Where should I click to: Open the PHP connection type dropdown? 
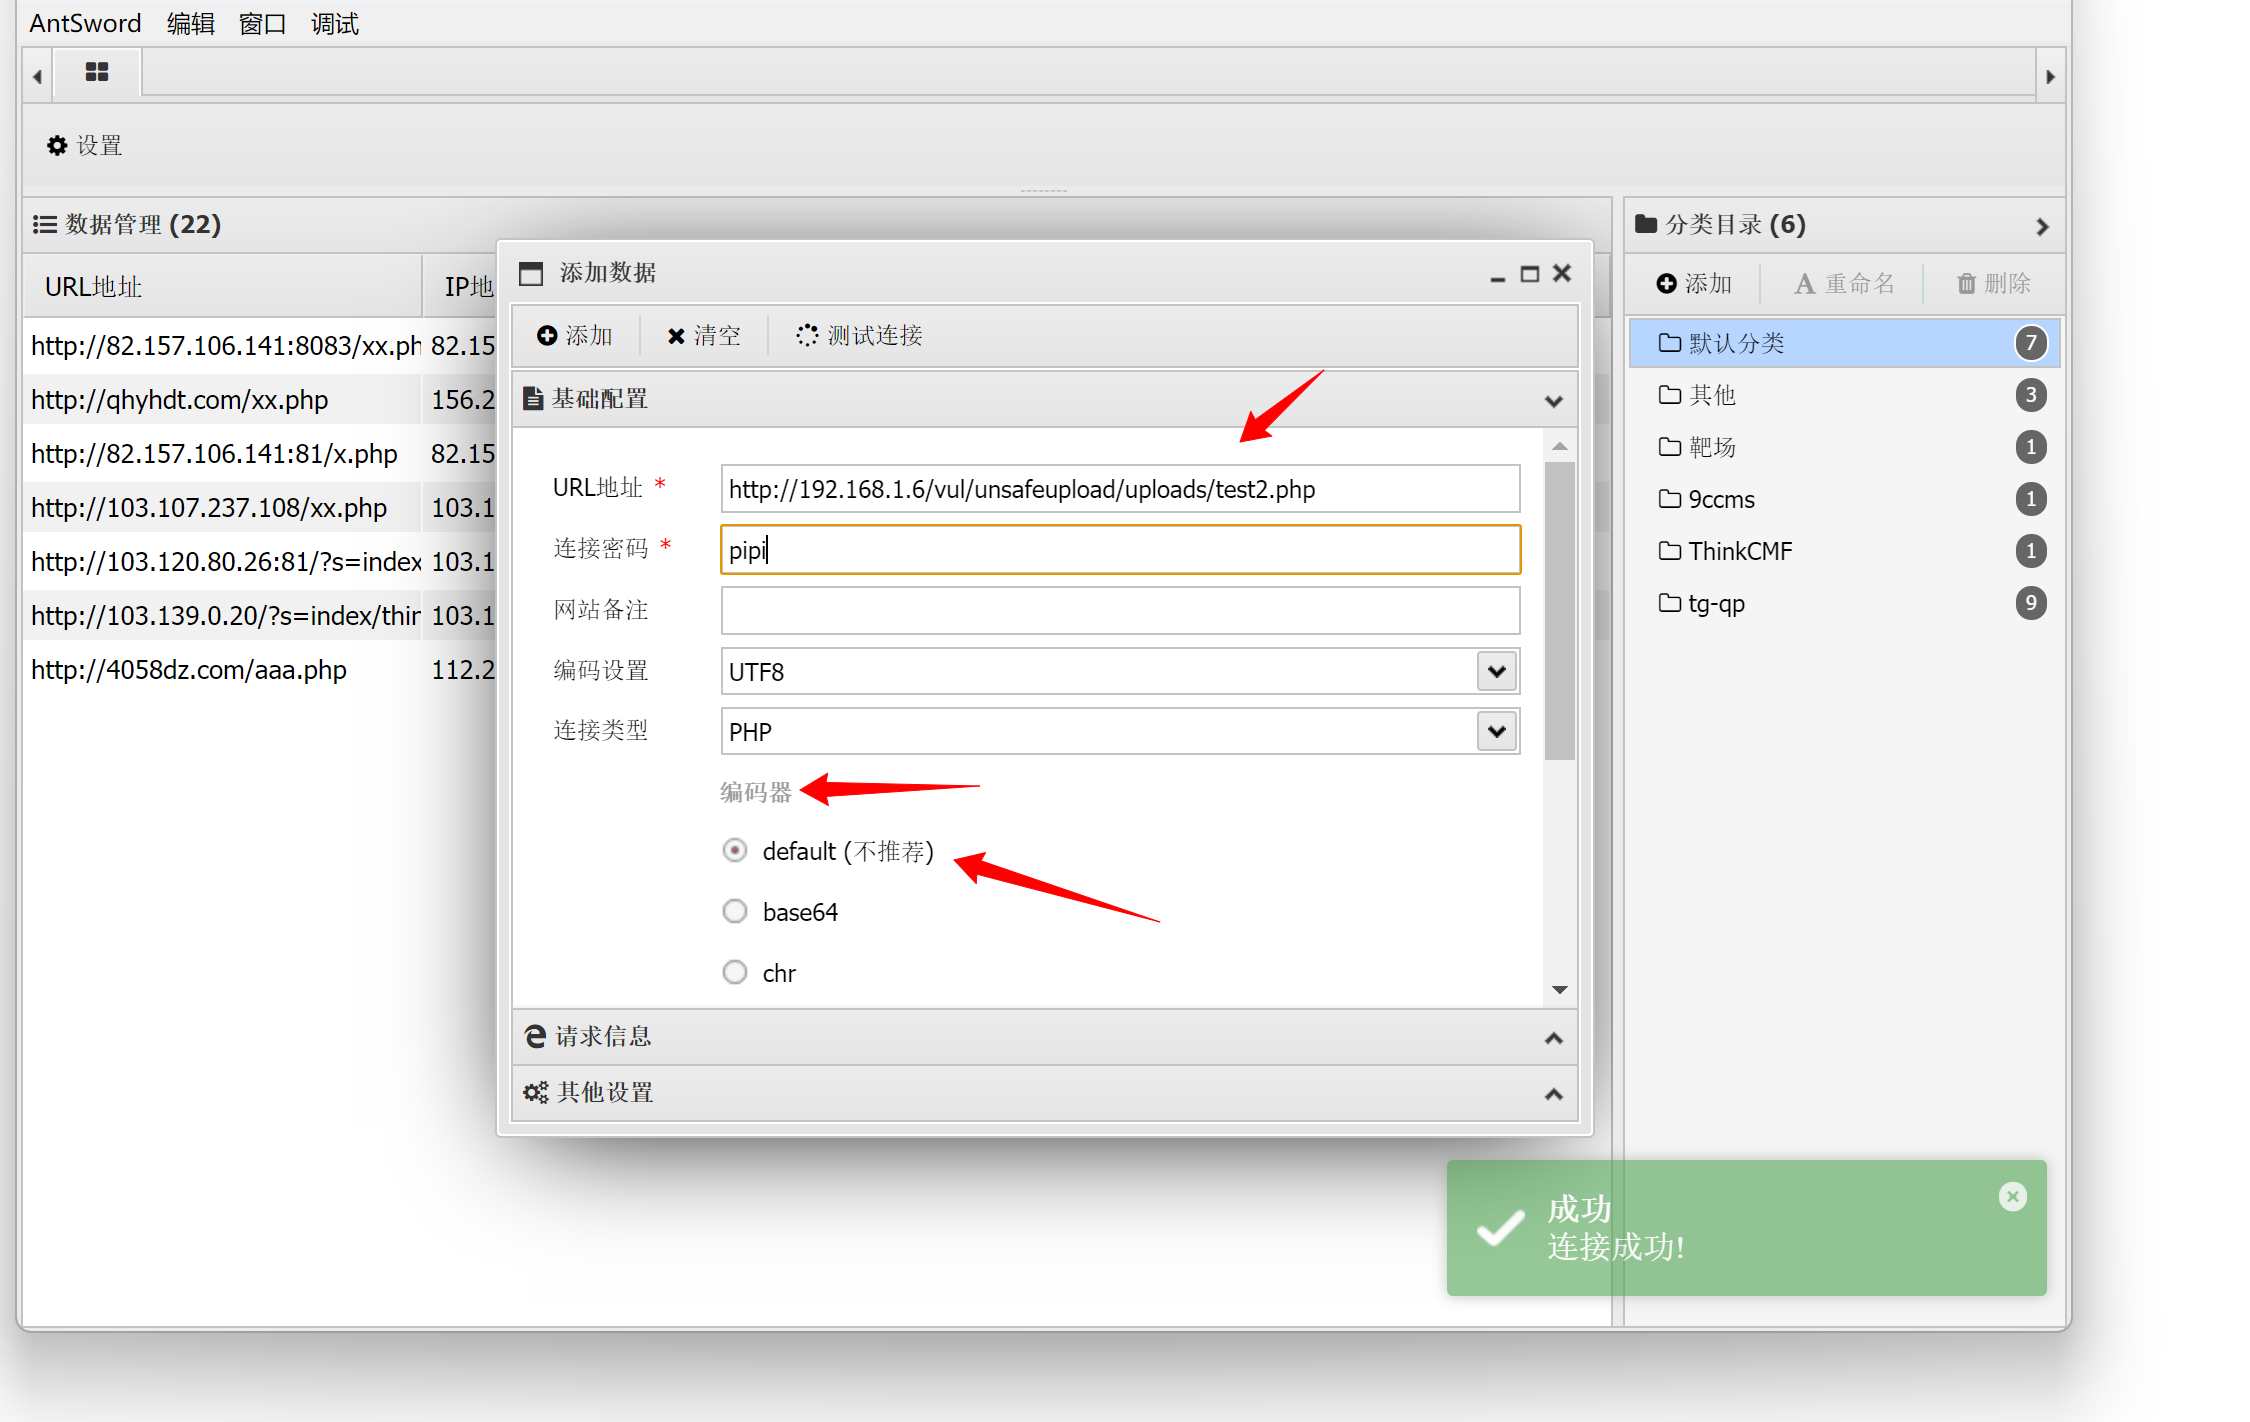(1496, 731)
